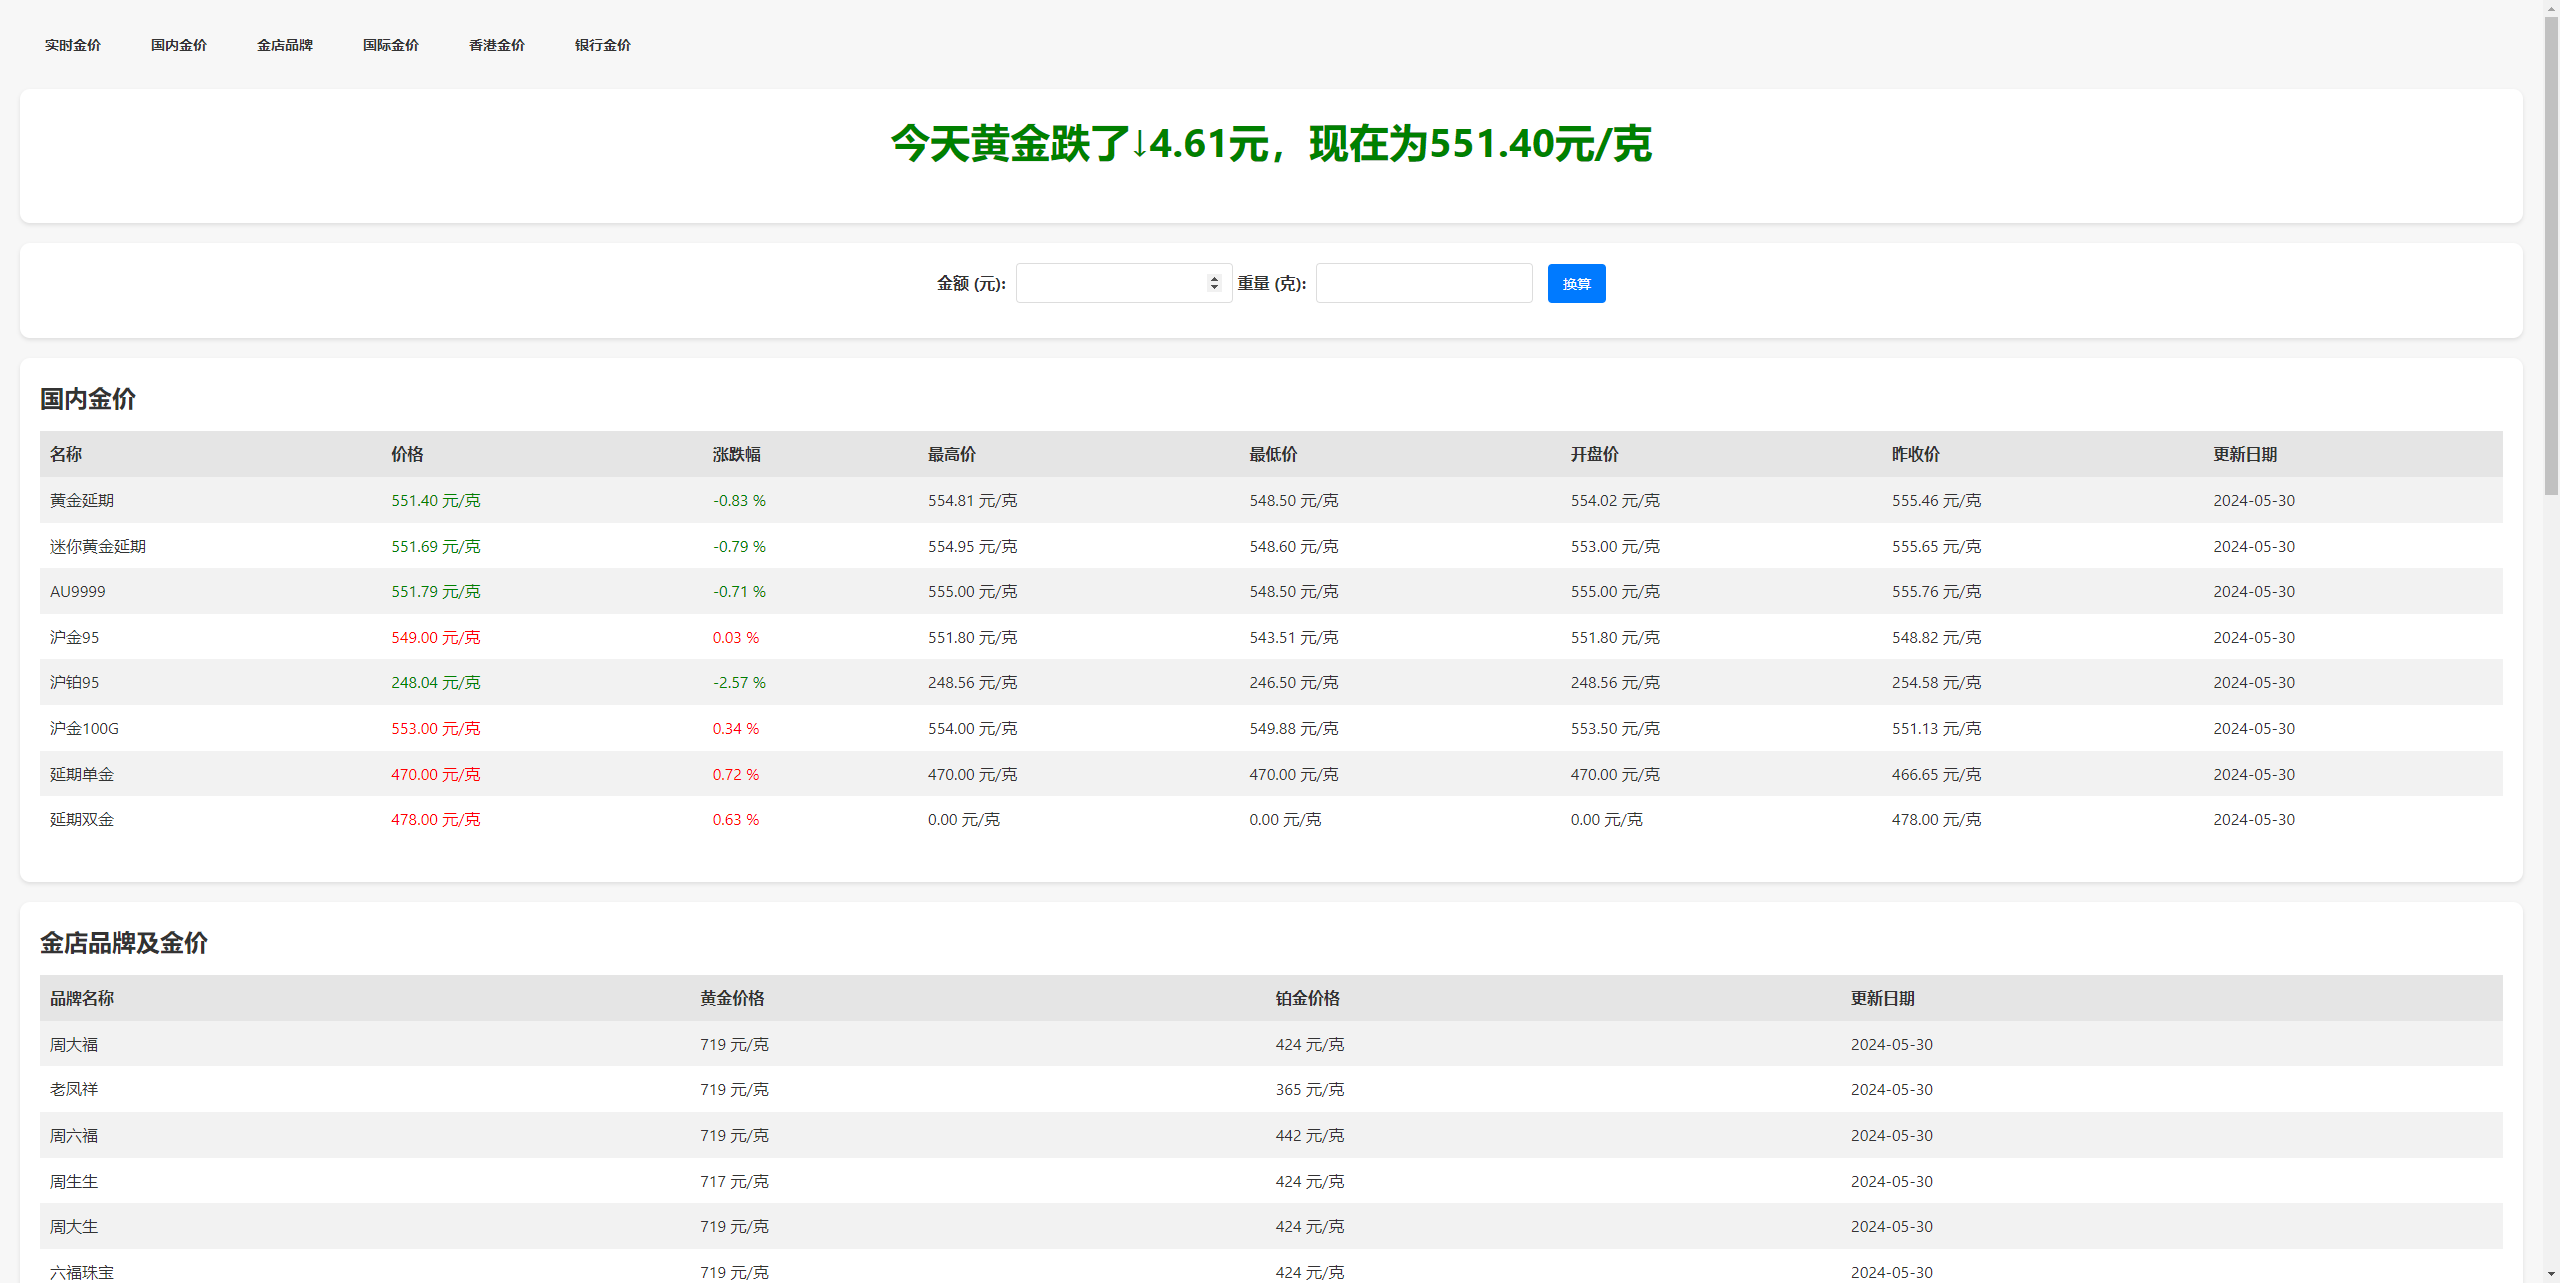Go to 金店品牌 navigation link
2560x1283 pixels.
click(284, 45)
